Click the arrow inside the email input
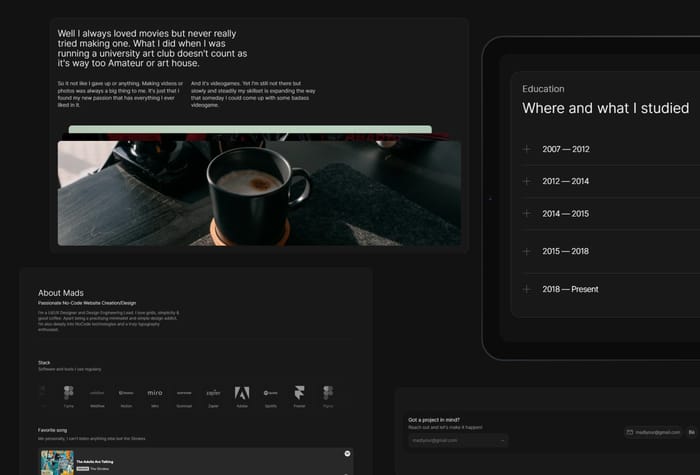Image resolution: width=700 pixels, height=475 pixels. (x=503, y=441)
